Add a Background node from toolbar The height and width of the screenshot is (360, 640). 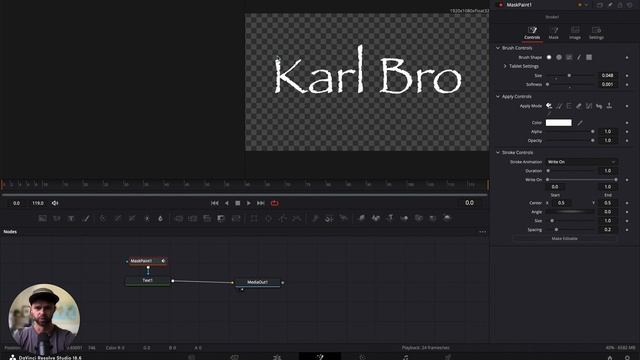point(42,218)
